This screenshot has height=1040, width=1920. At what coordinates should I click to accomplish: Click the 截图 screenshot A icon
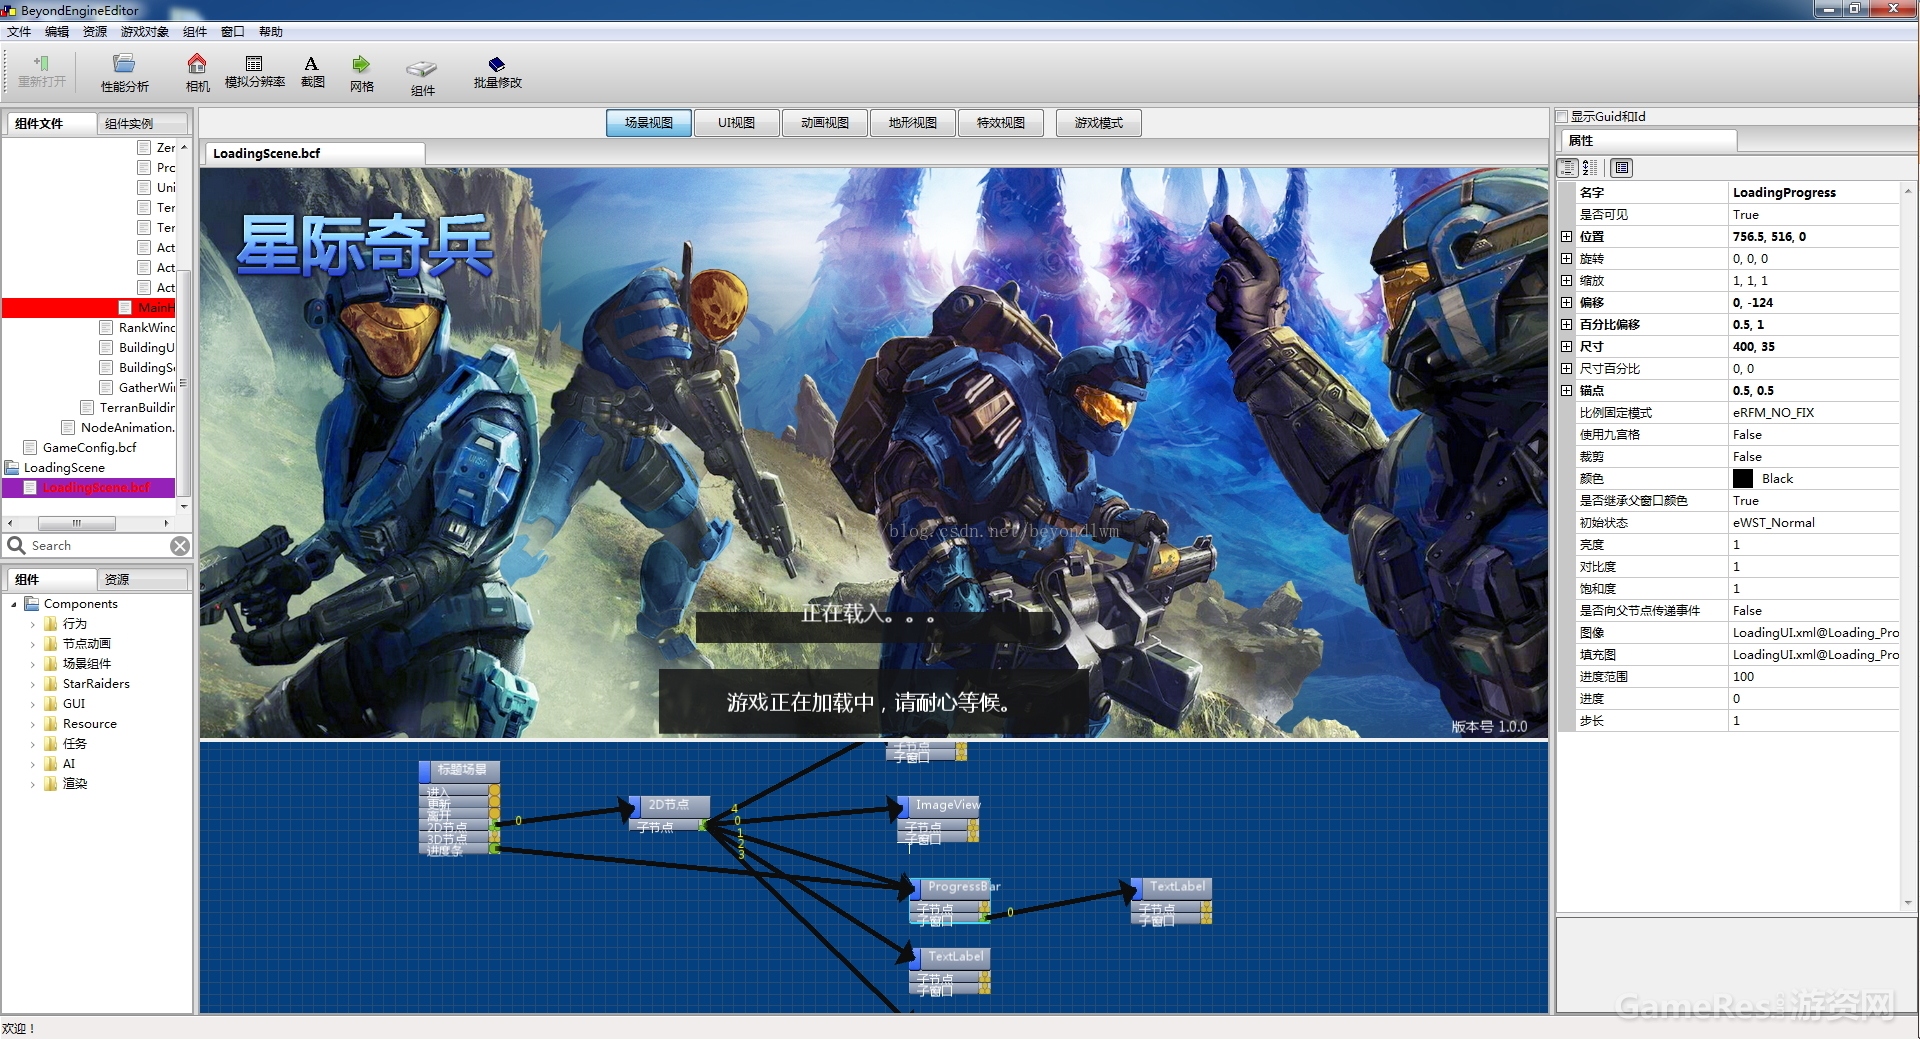point(311,63)
